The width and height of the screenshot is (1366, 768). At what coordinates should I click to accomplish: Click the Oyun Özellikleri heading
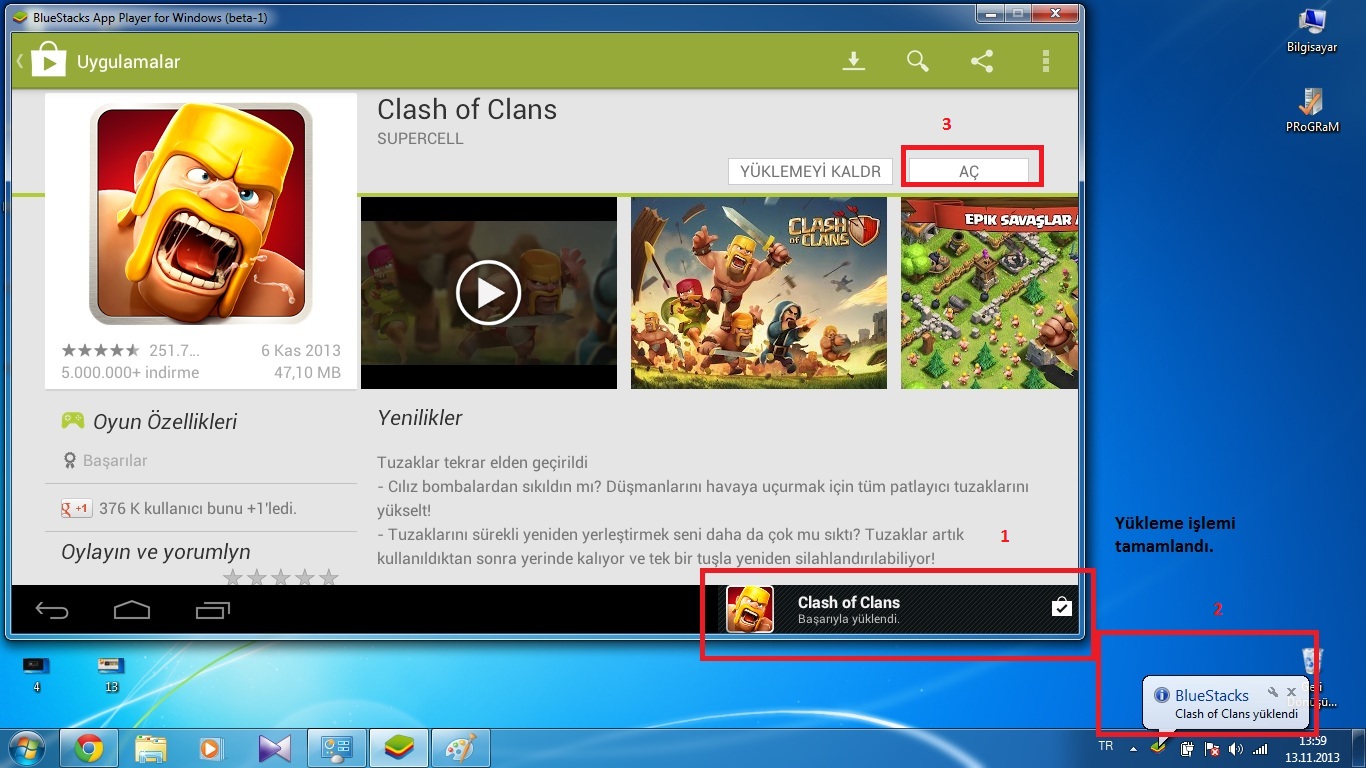[165, 422]
